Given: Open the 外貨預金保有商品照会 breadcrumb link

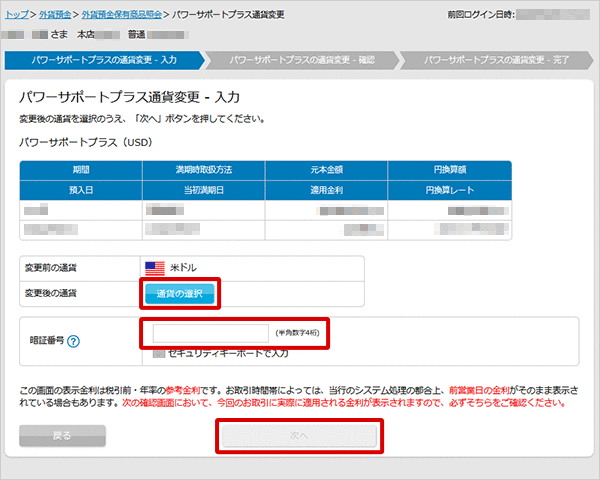Looking at the screenshot, I should point(121,16).
